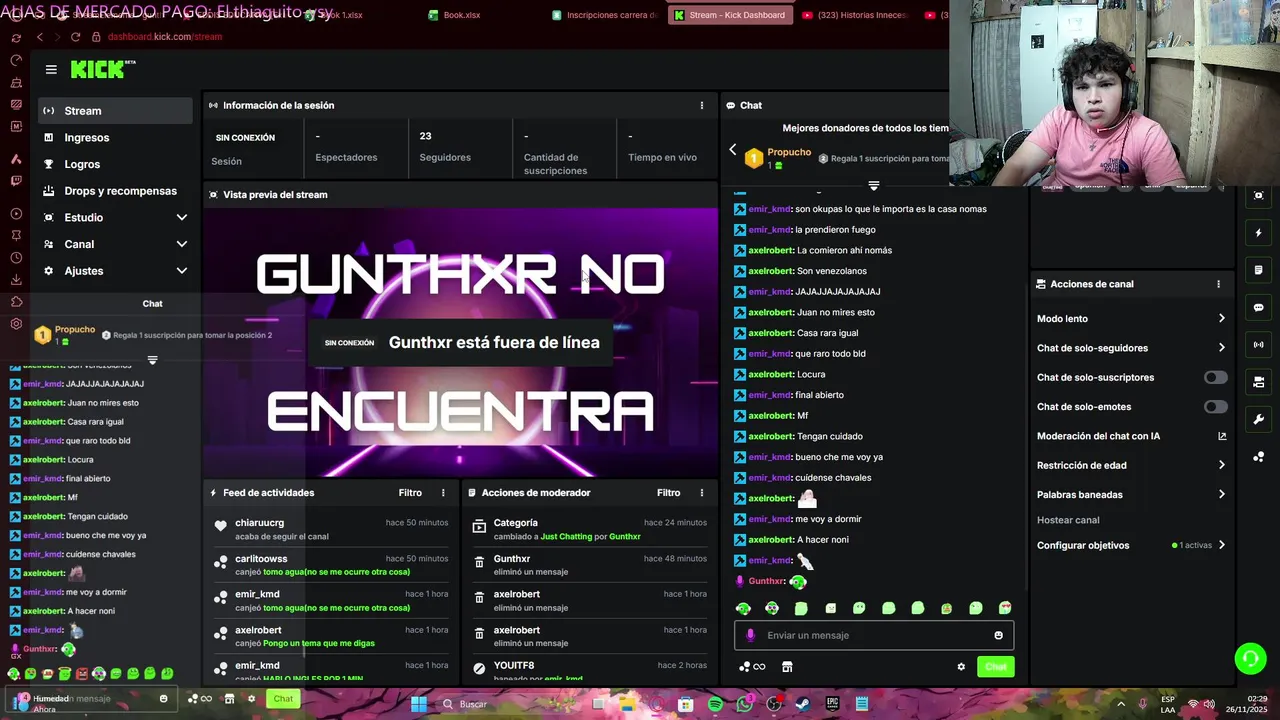Click green Chat send button in main chat
Image resolution: width=1280 pixels, height=720 pixels.
(x=996, y=667)
